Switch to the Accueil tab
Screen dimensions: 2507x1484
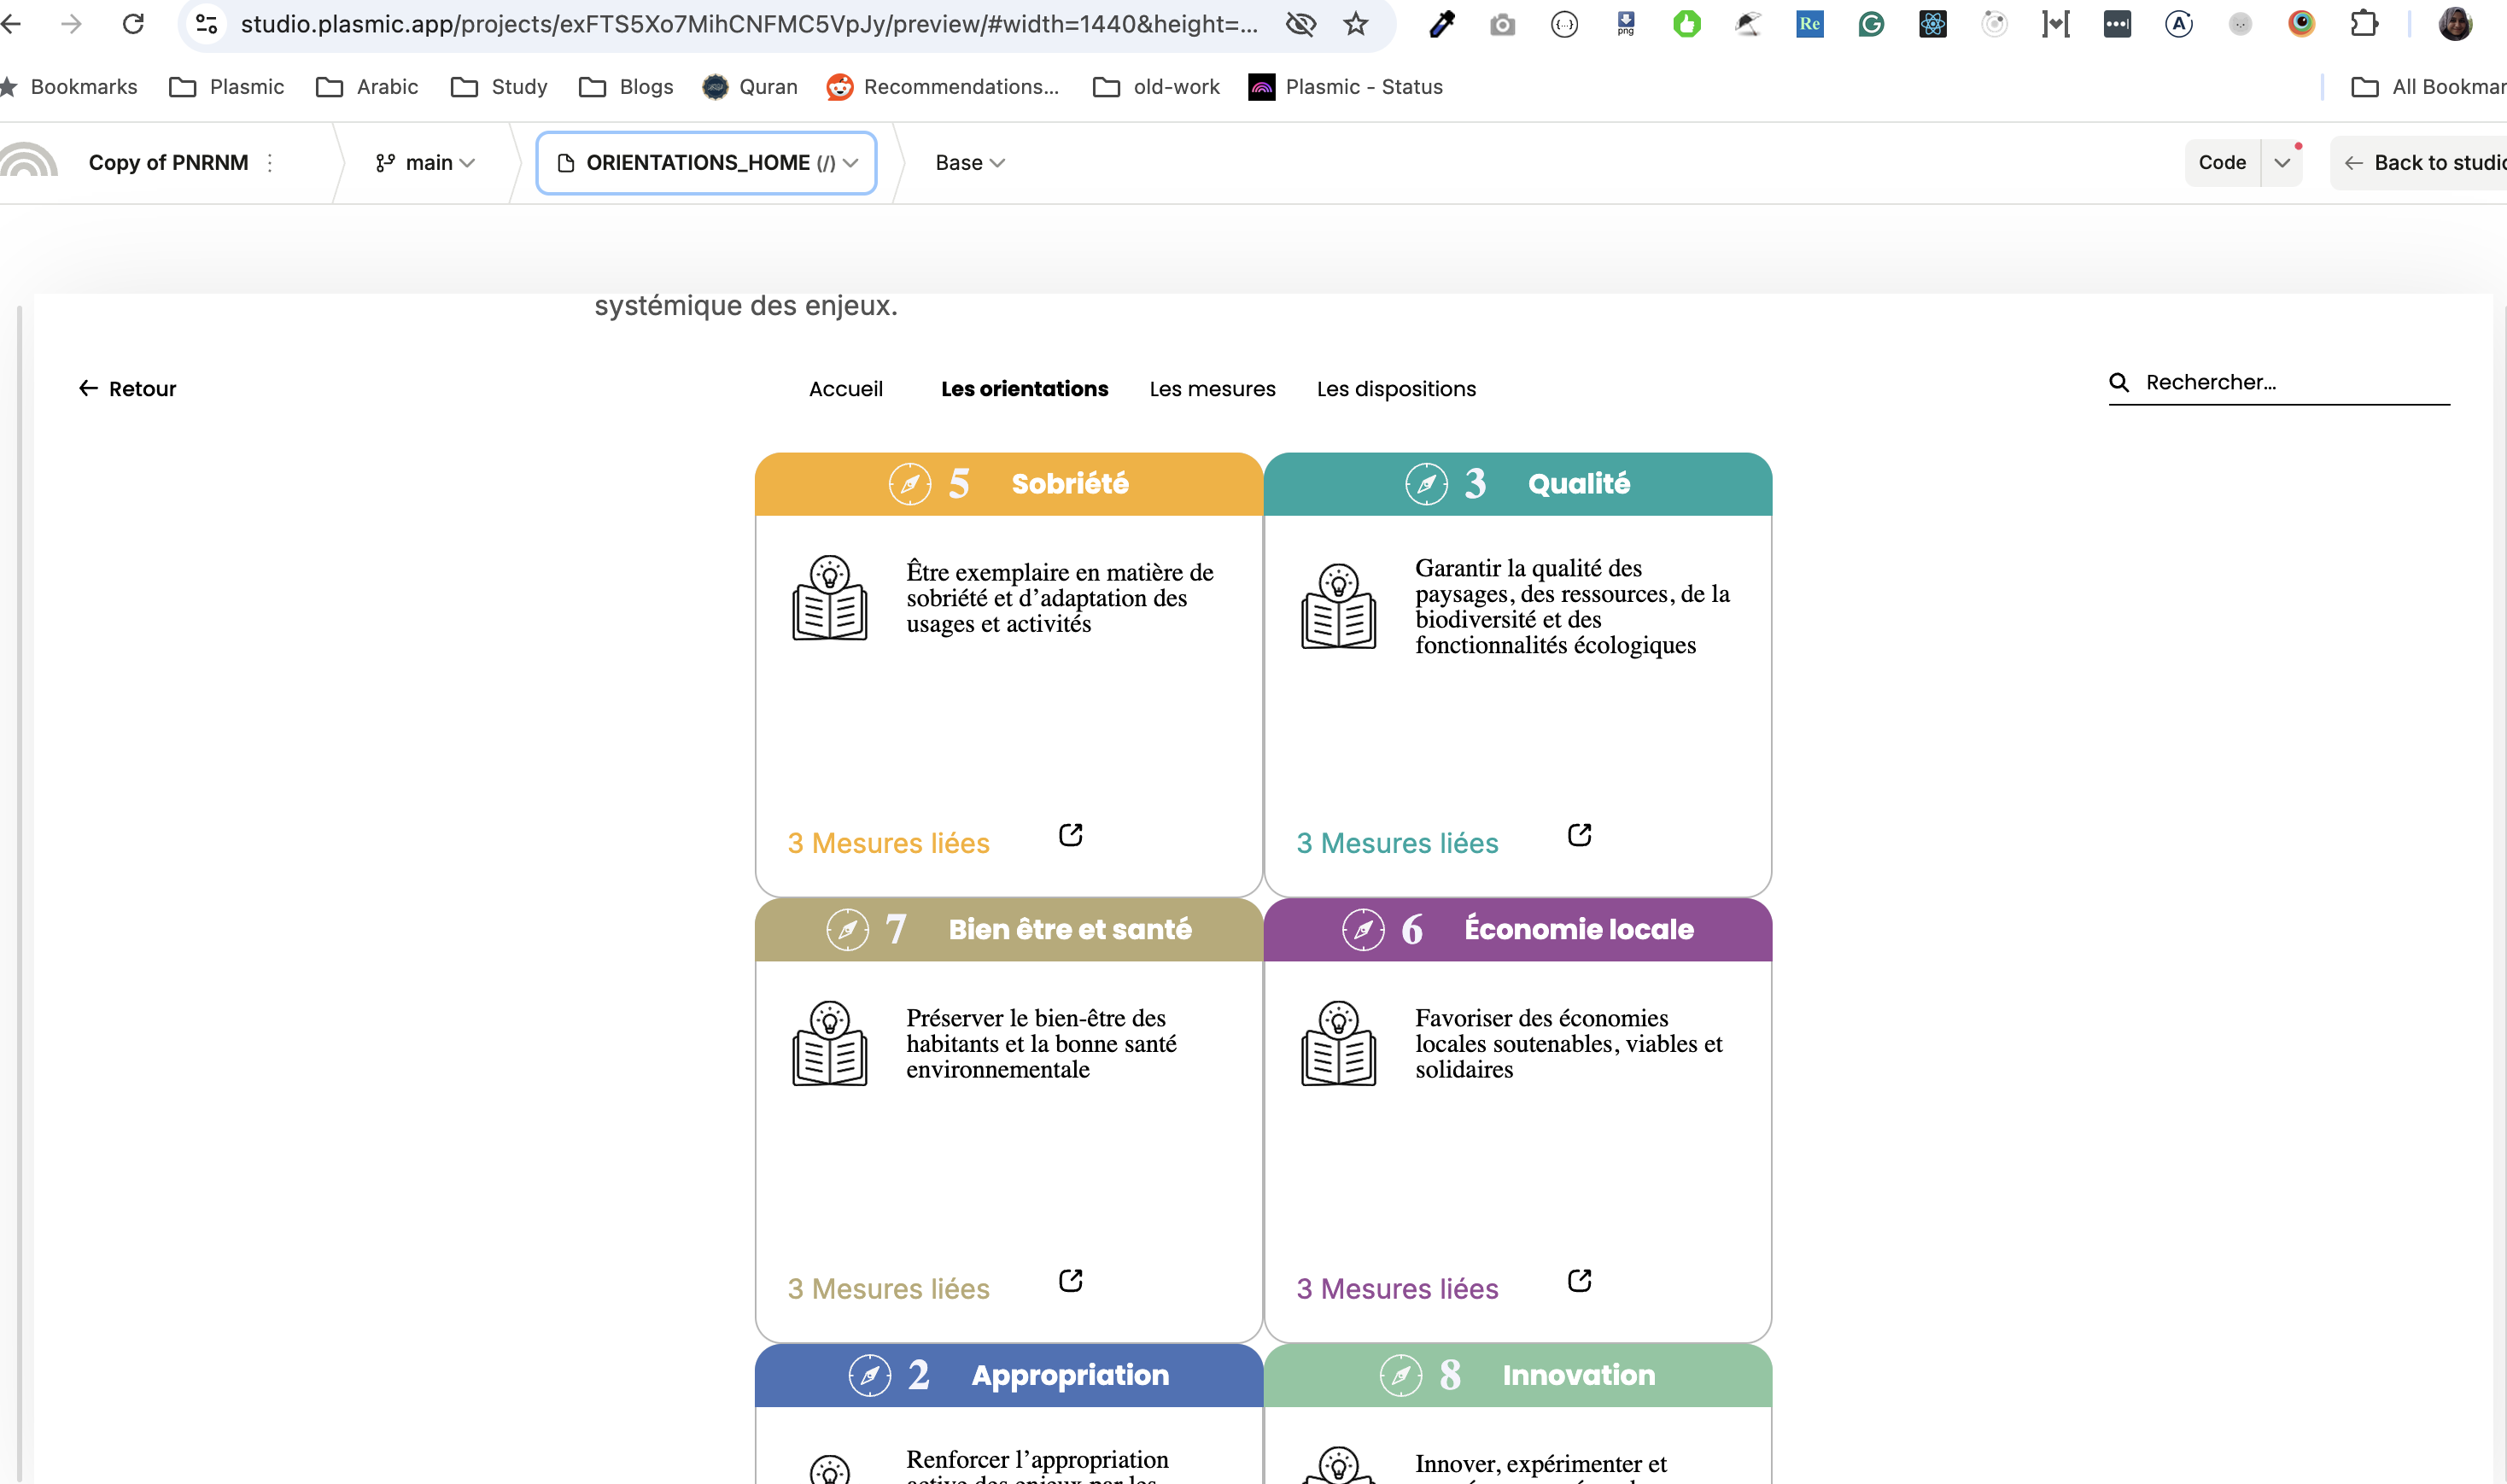[x=845, y=389]
